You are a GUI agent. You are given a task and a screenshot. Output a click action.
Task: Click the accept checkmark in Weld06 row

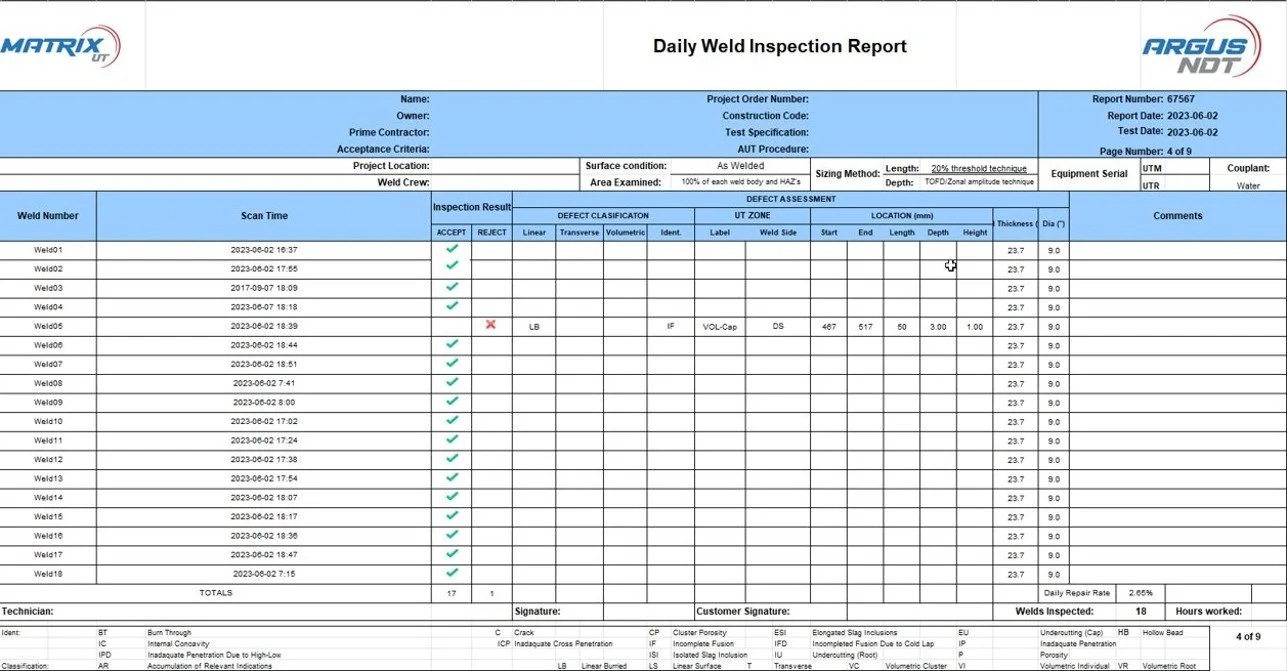pos(451,343)
